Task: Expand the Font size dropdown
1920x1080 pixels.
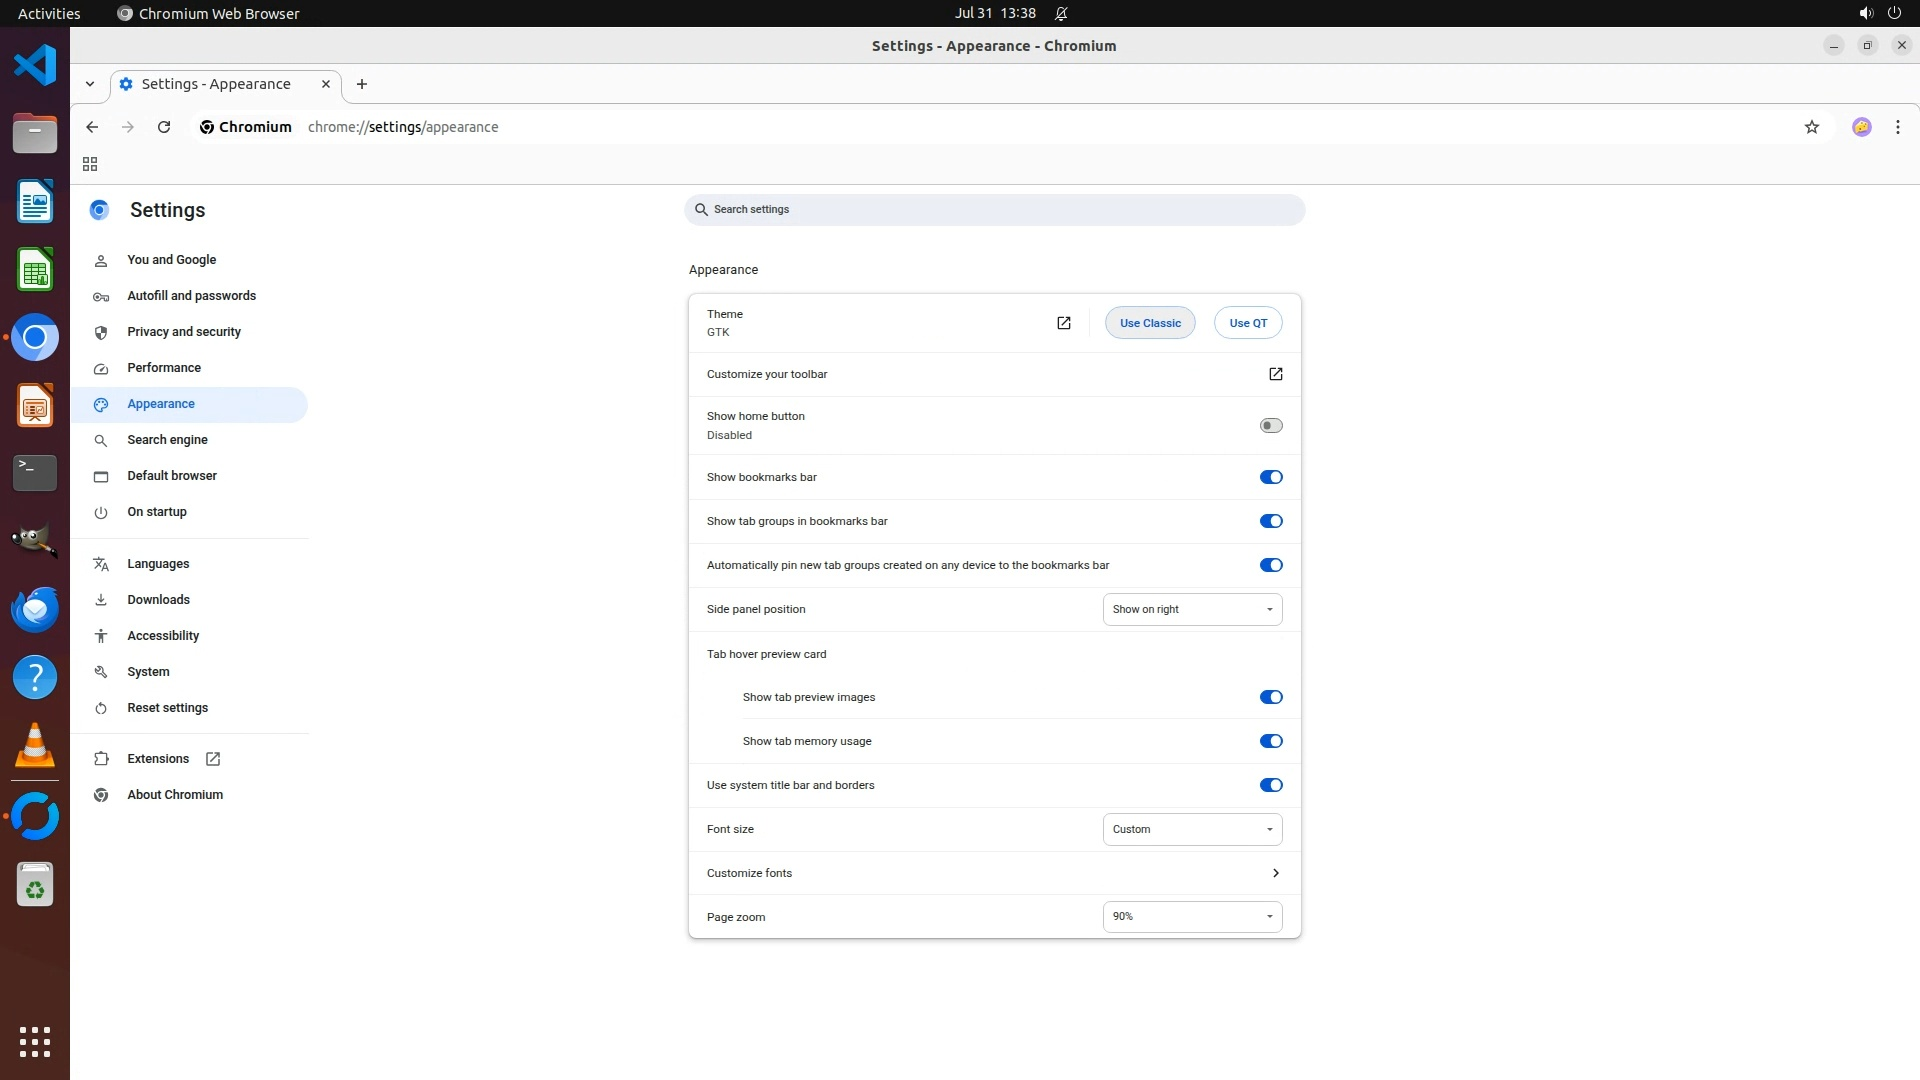Action: pyautogui.click(x=1192, y=829)
